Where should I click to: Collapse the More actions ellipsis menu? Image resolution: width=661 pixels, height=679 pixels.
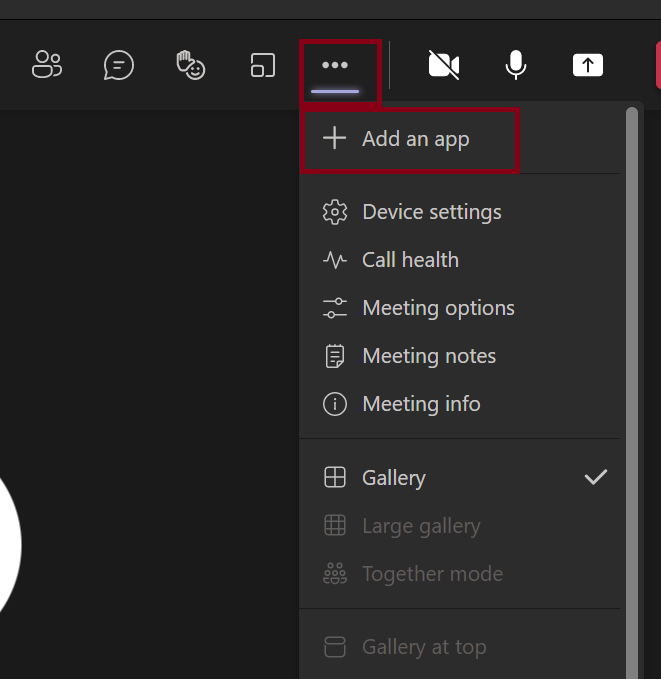pos(335,66)
